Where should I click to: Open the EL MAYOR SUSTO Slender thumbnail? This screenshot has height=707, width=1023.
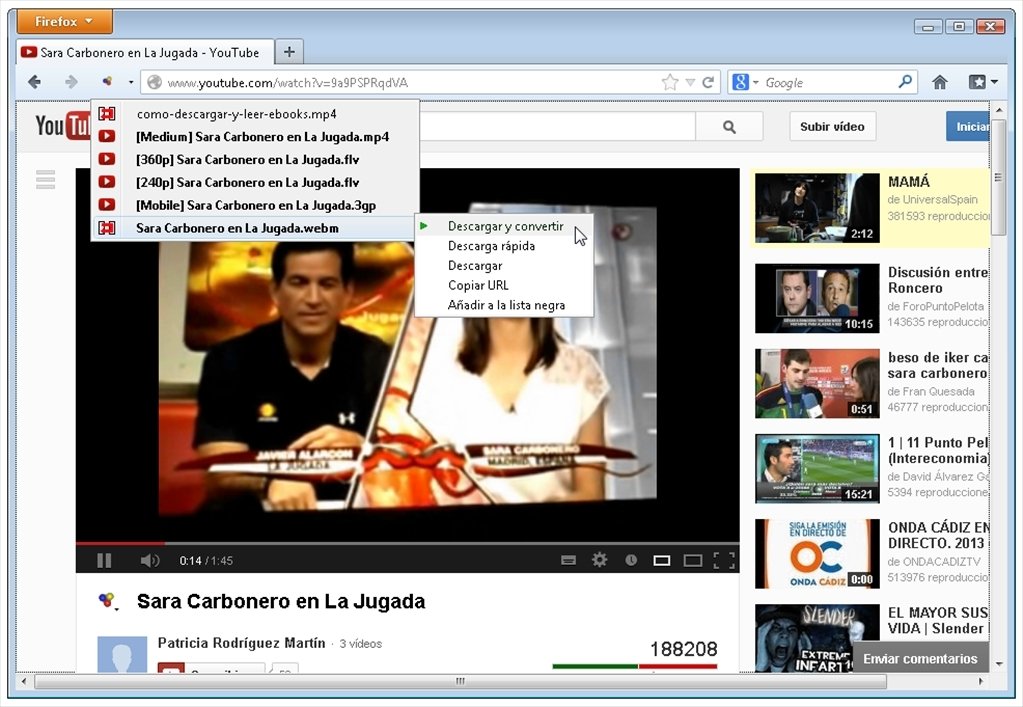[x=817, y=638]
